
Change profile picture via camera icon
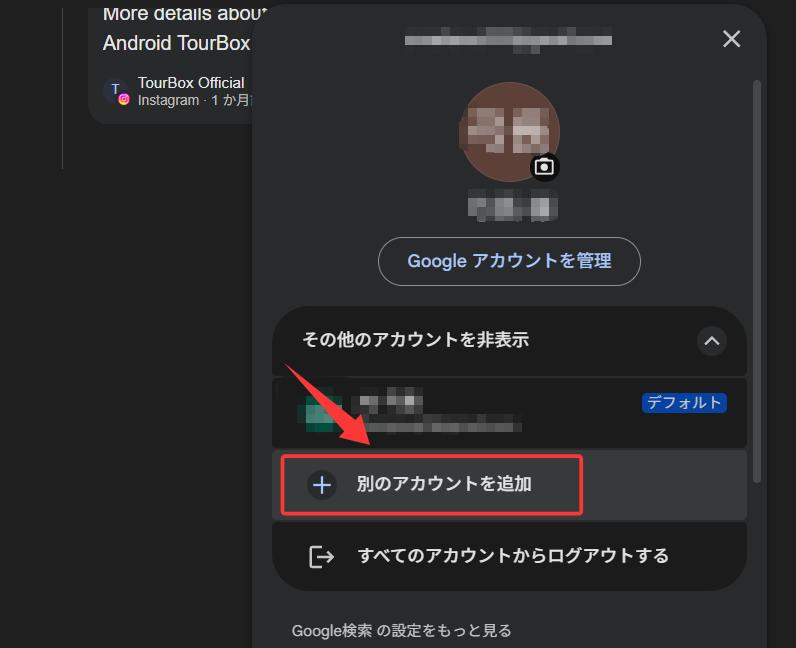(x=544, y=167)
